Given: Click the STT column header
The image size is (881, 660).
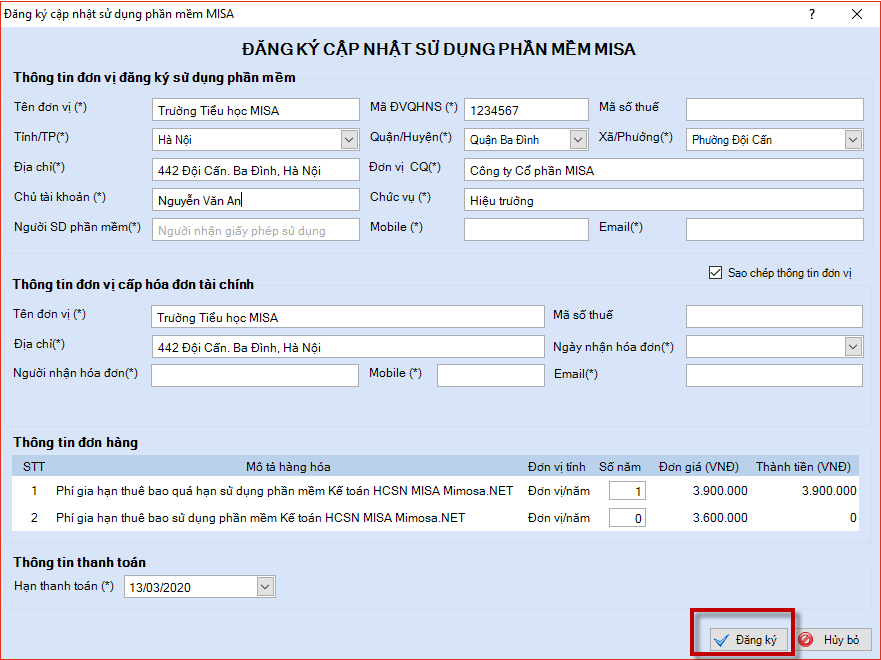Looking at the screenshot, I should point(34,467).
